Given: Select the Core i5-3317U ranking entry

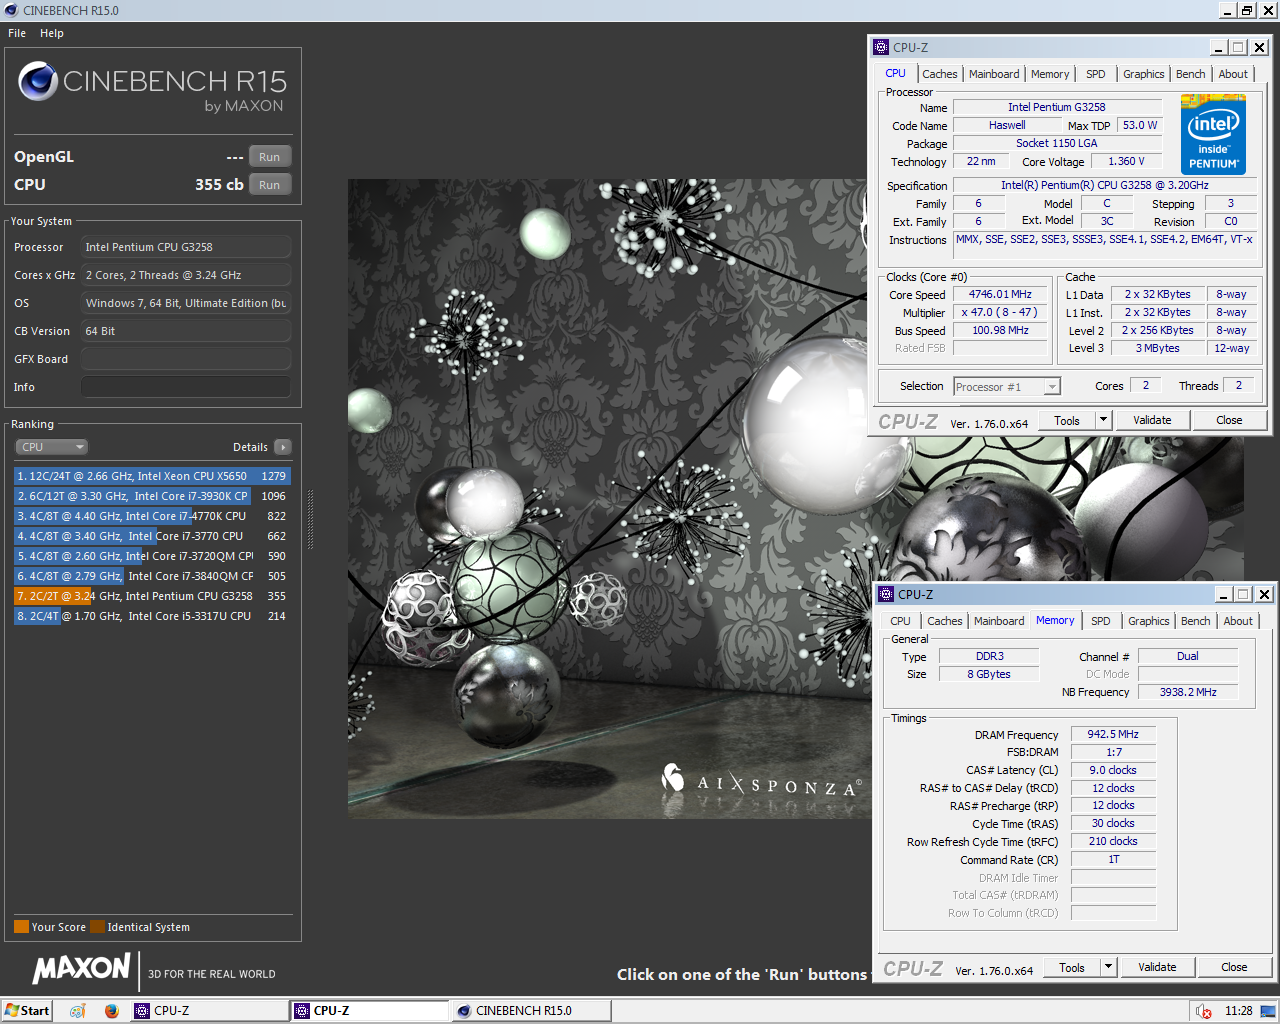Looking at the screenshot, I should click(152, 616).
